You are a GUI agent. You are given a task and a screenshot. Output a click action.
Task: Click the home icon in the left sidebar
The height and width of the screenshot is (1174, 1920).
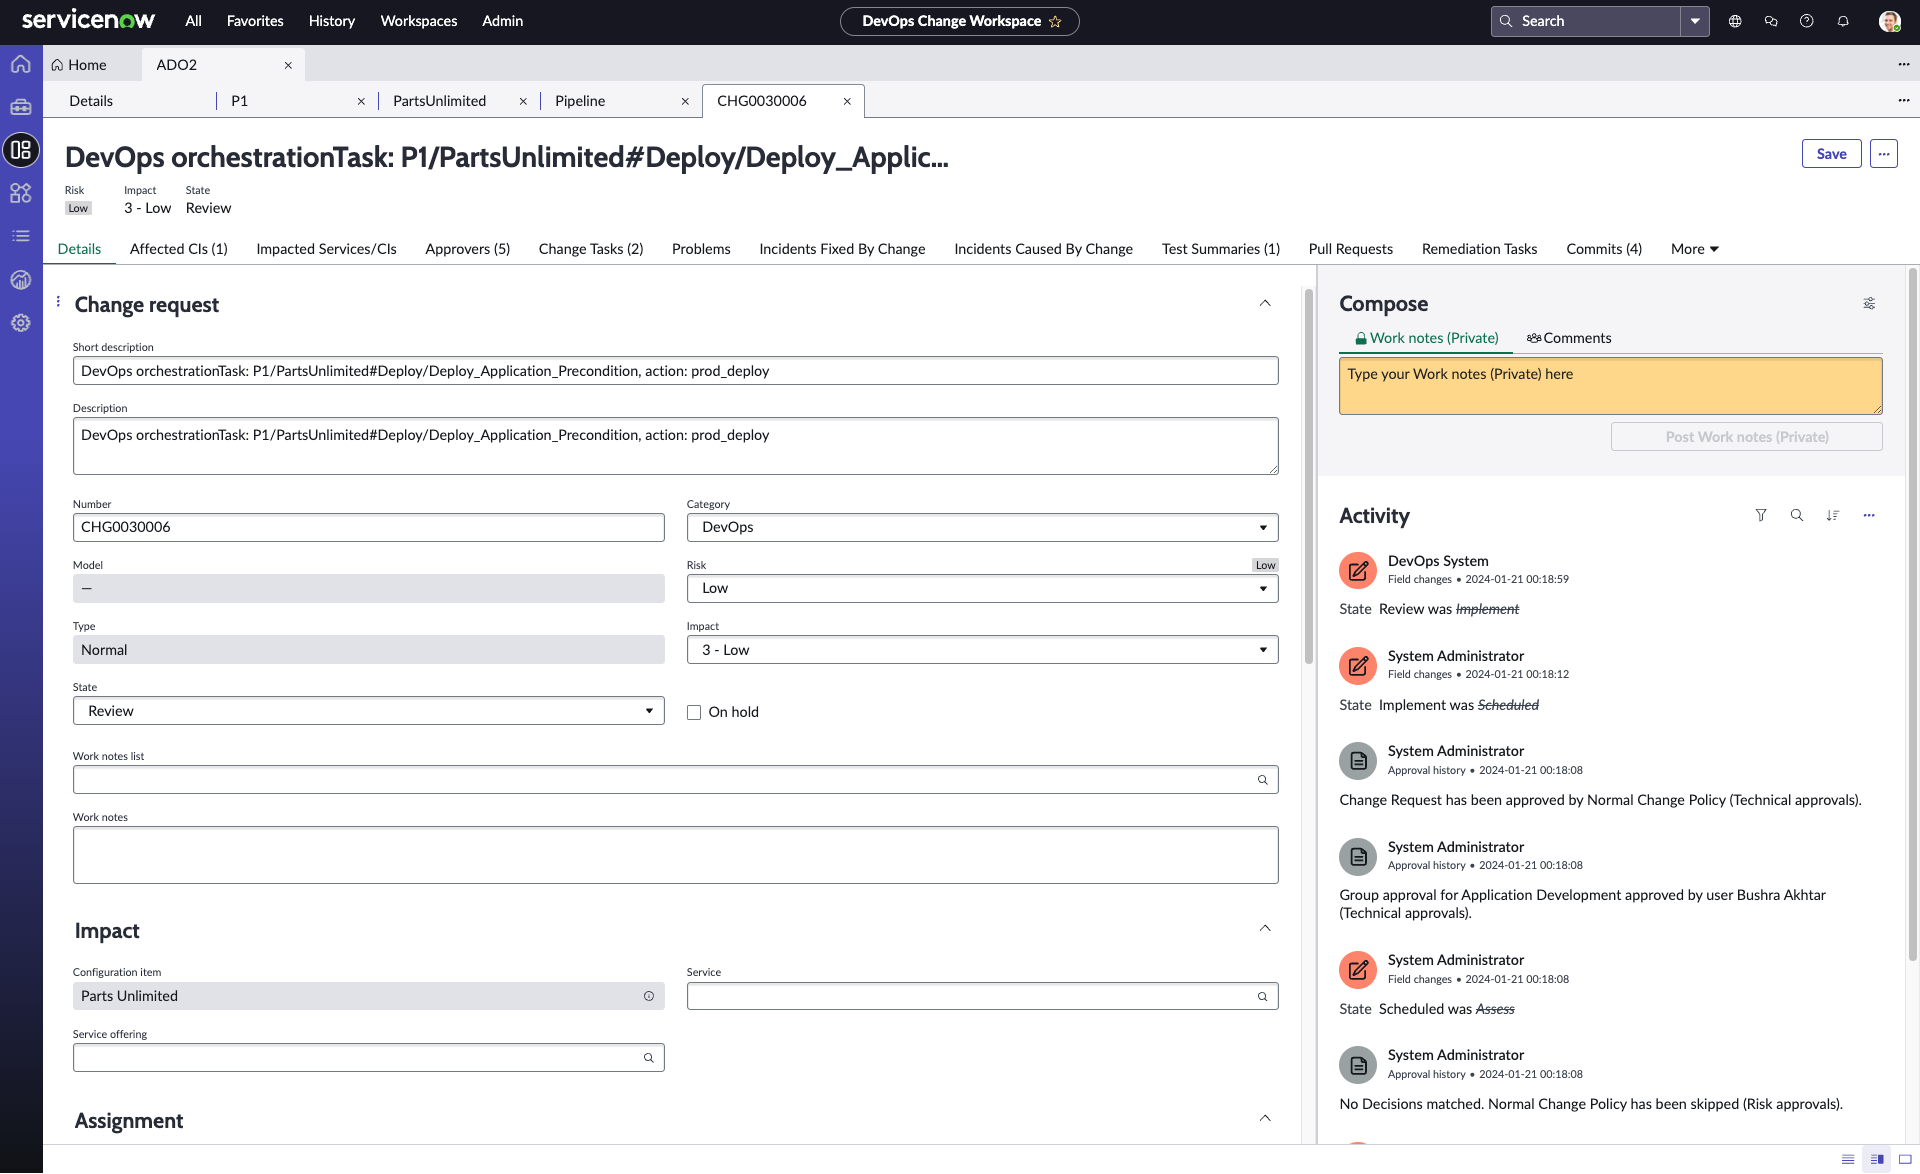click(x=21, y=64)
